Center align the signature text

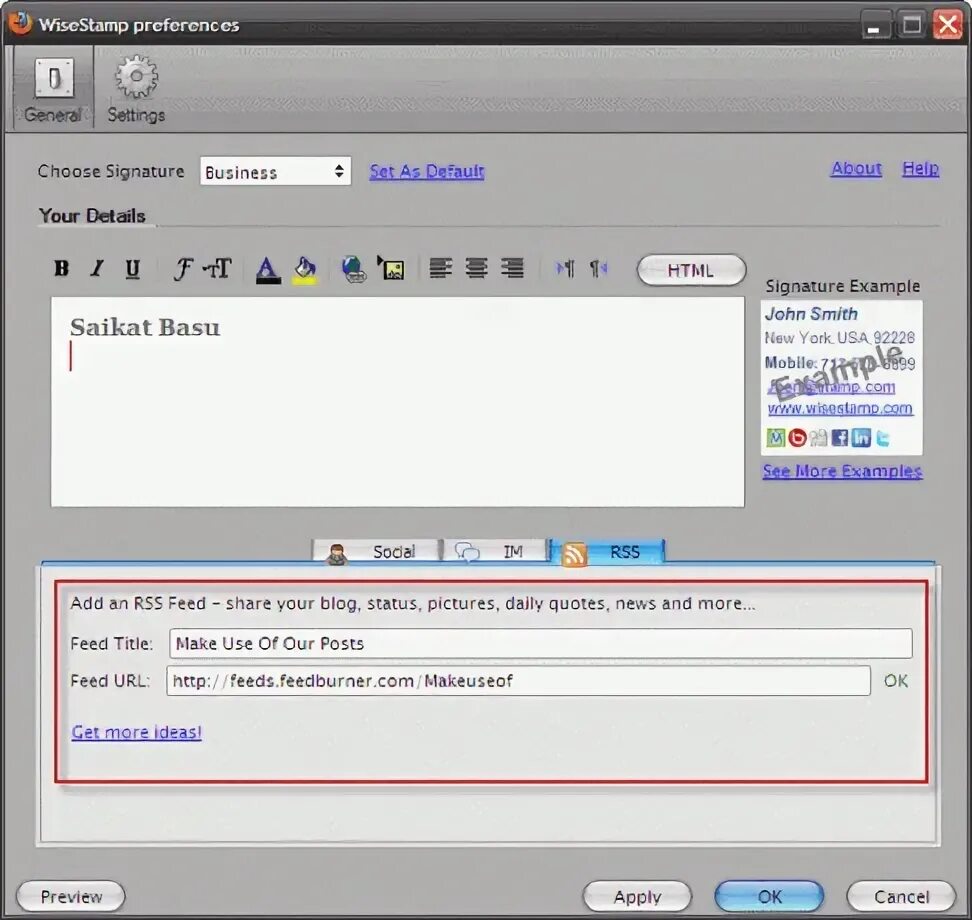(x=476, y=268)
